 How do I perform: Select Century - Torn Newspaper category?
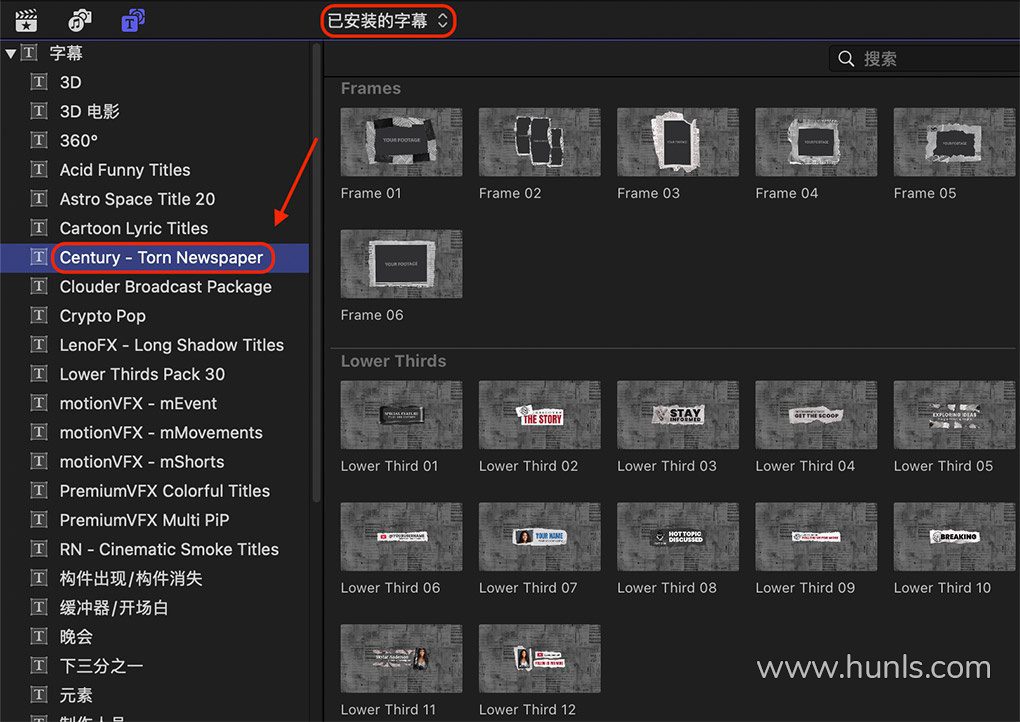pyautogui.click(x=161, y=258)
